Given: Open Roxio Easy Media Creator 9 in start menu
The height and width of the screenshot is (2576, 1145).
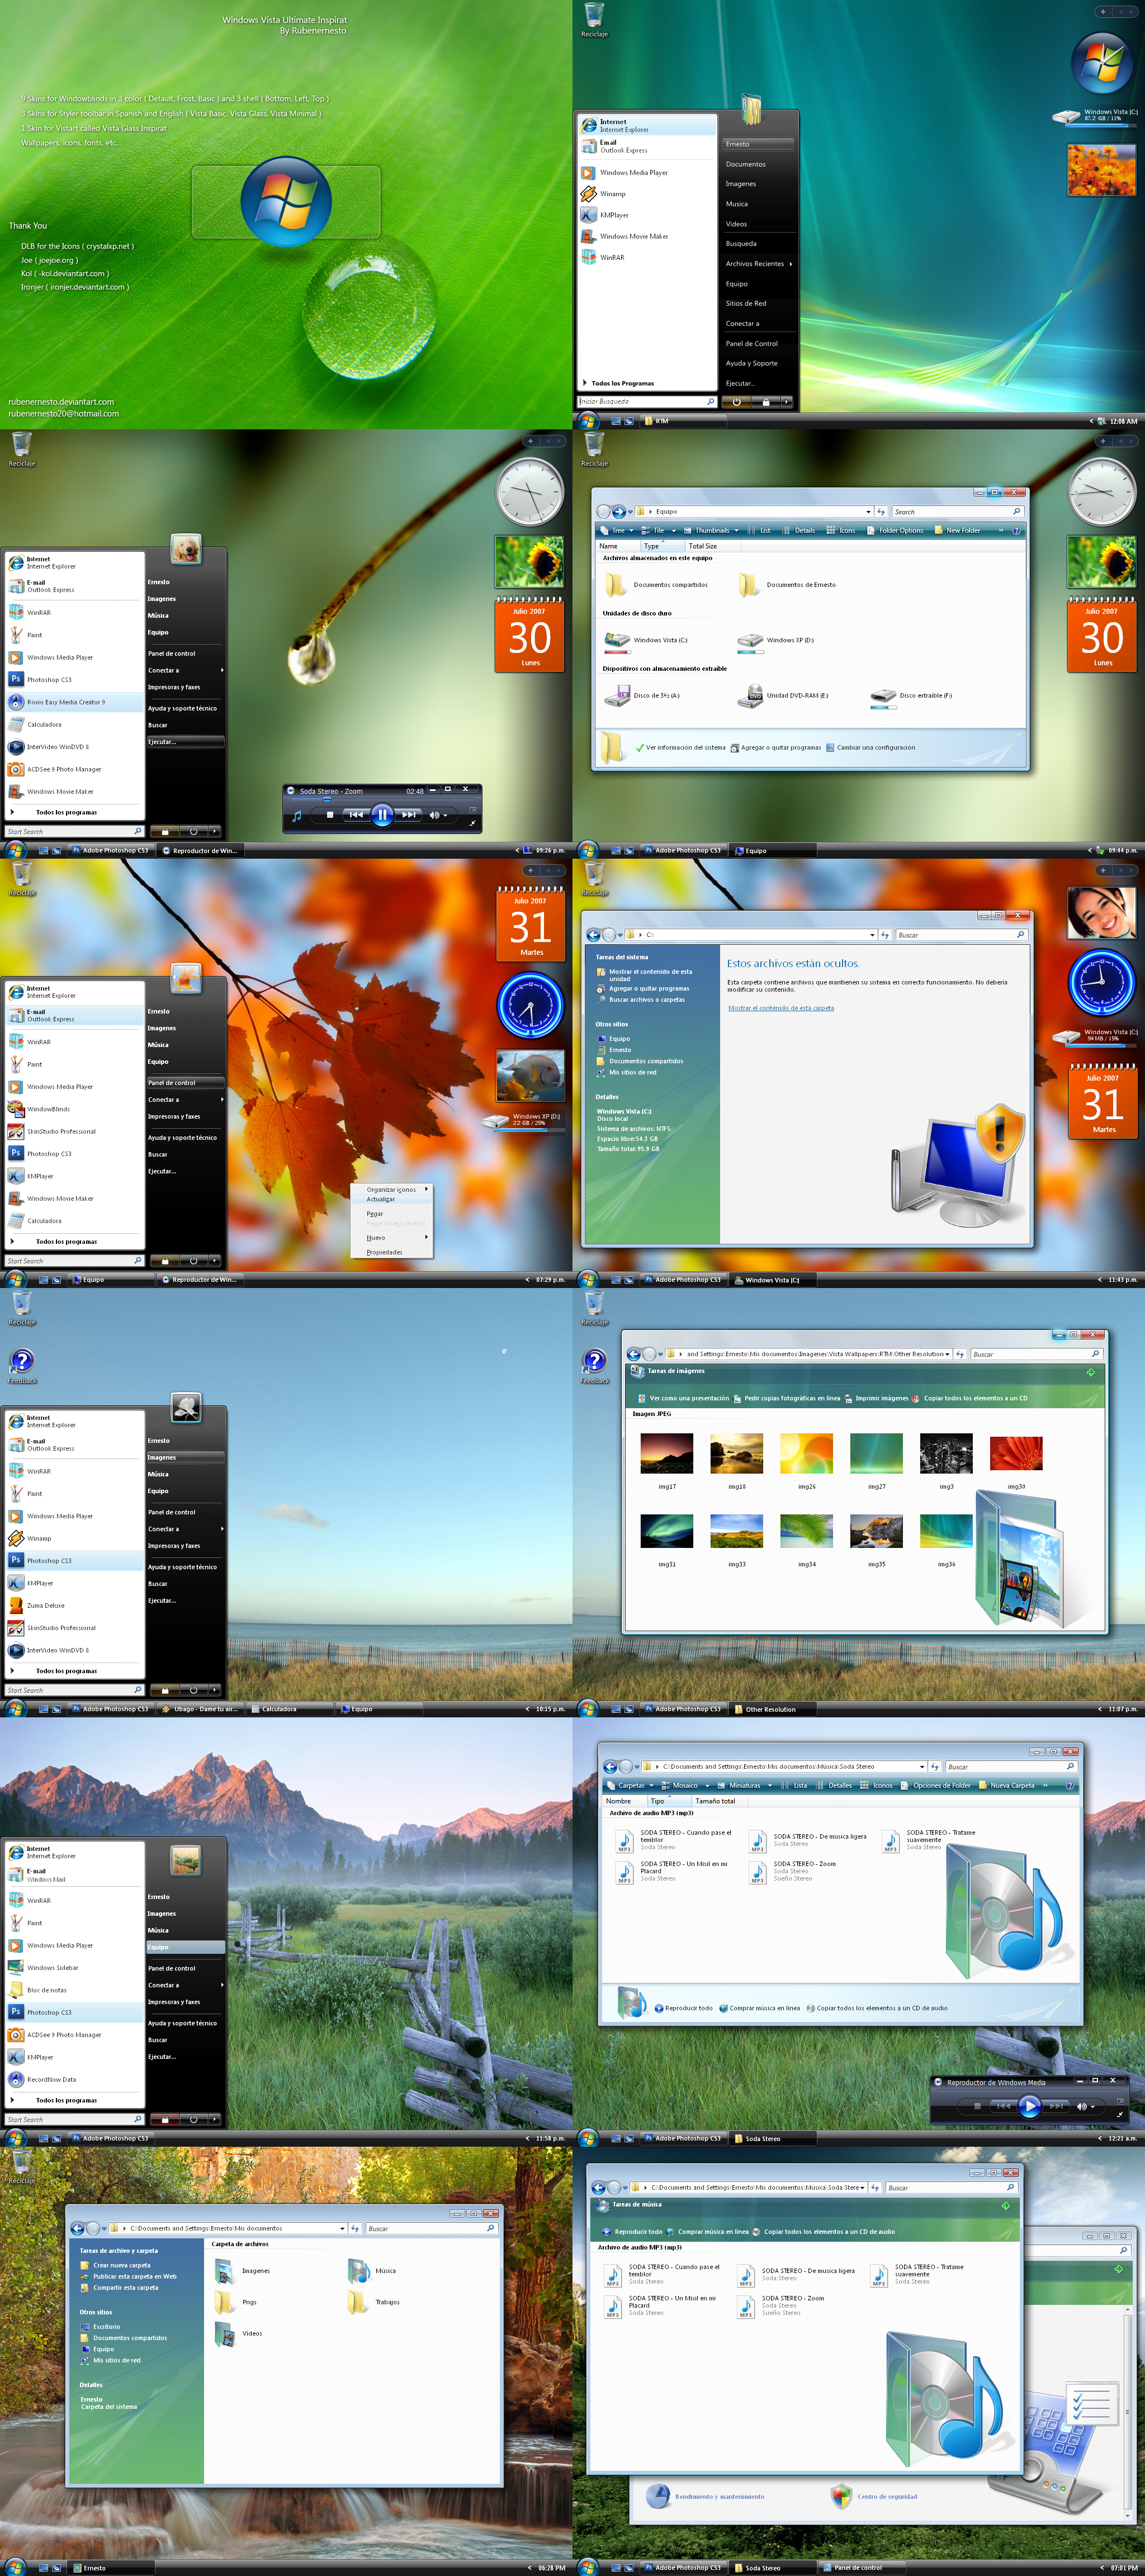Looking at the screenshot, I should (x=75, y=702).
